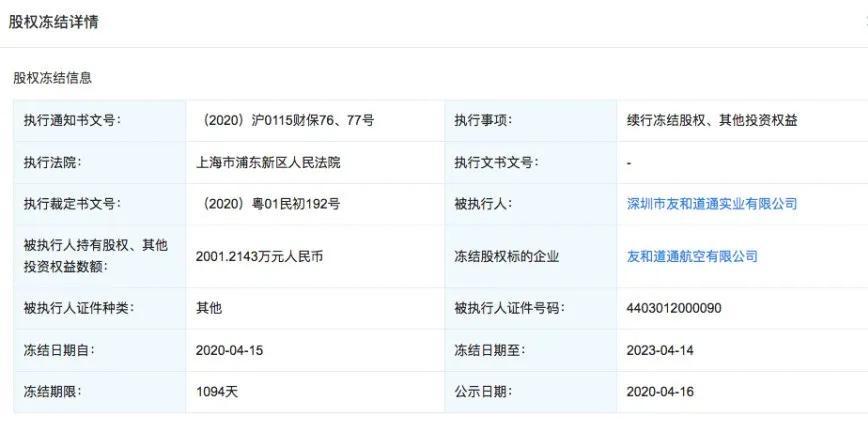Select certificate number 4403012000090
Image resolution: width=868 pixels, height=447 pixels.
pos(674,308)
